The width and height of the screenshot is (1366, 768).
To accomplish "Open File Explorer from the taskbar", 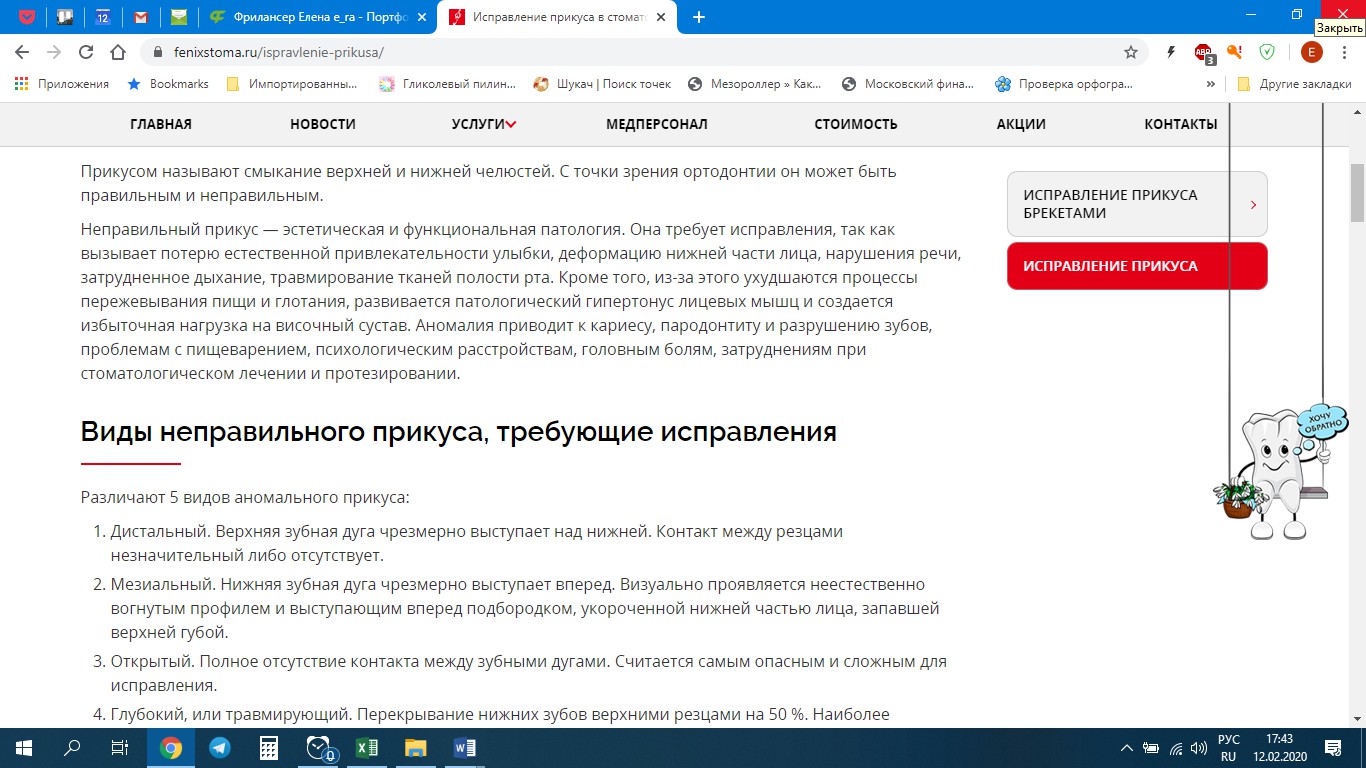I will 416,747.
